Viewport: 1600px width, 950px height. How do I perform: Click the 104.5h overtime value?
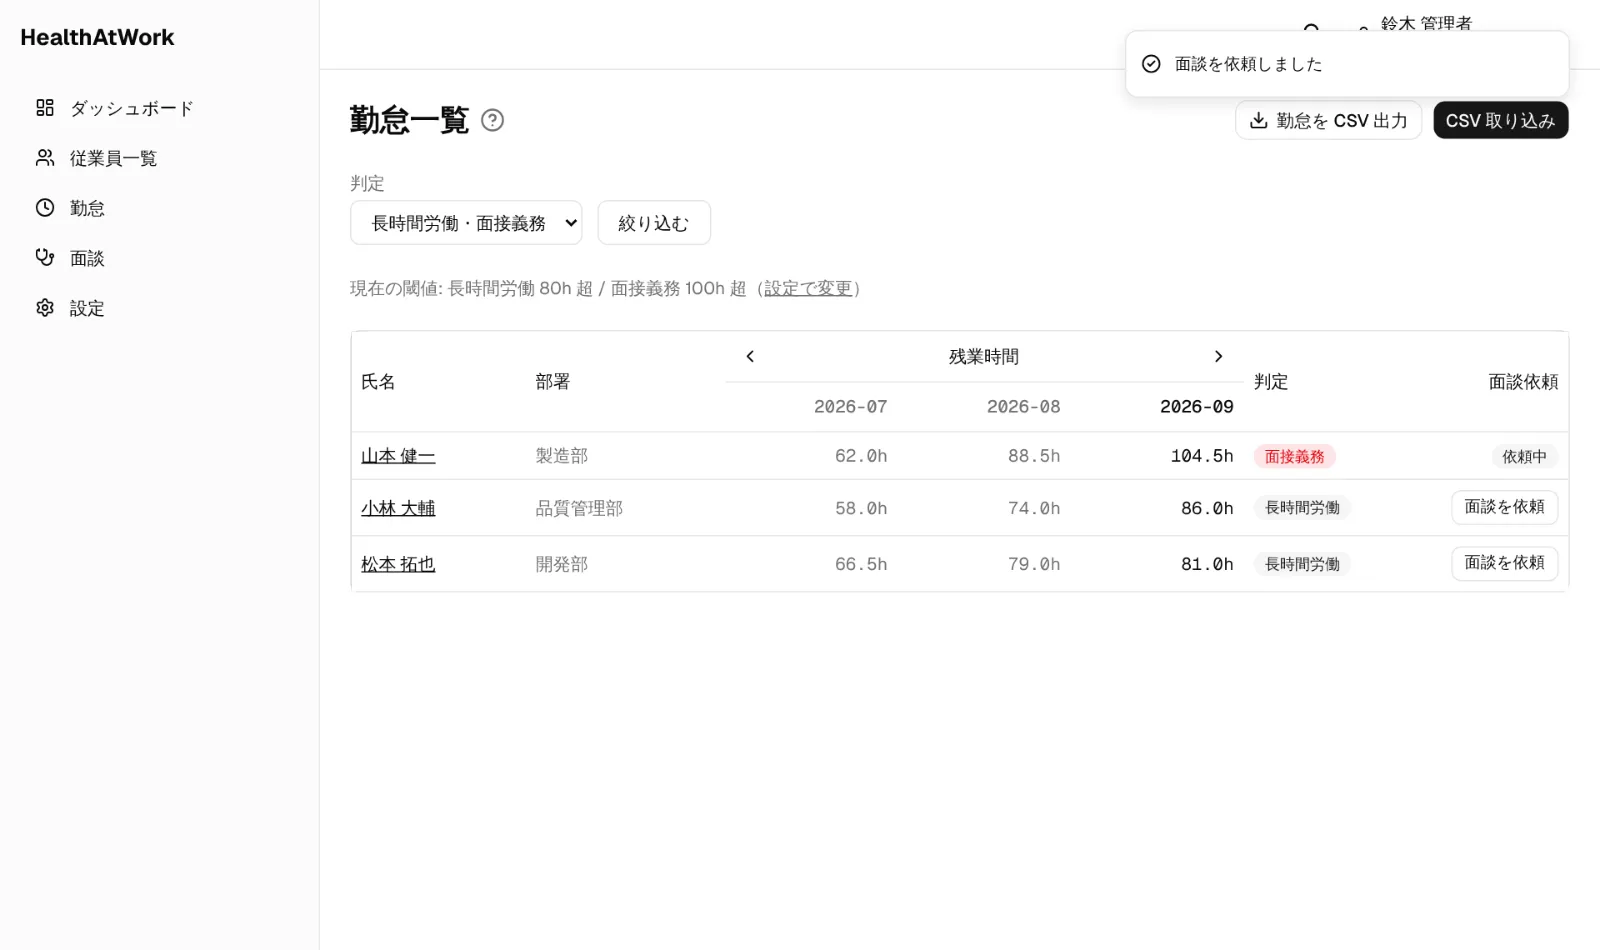click(x=1202, y=456)
